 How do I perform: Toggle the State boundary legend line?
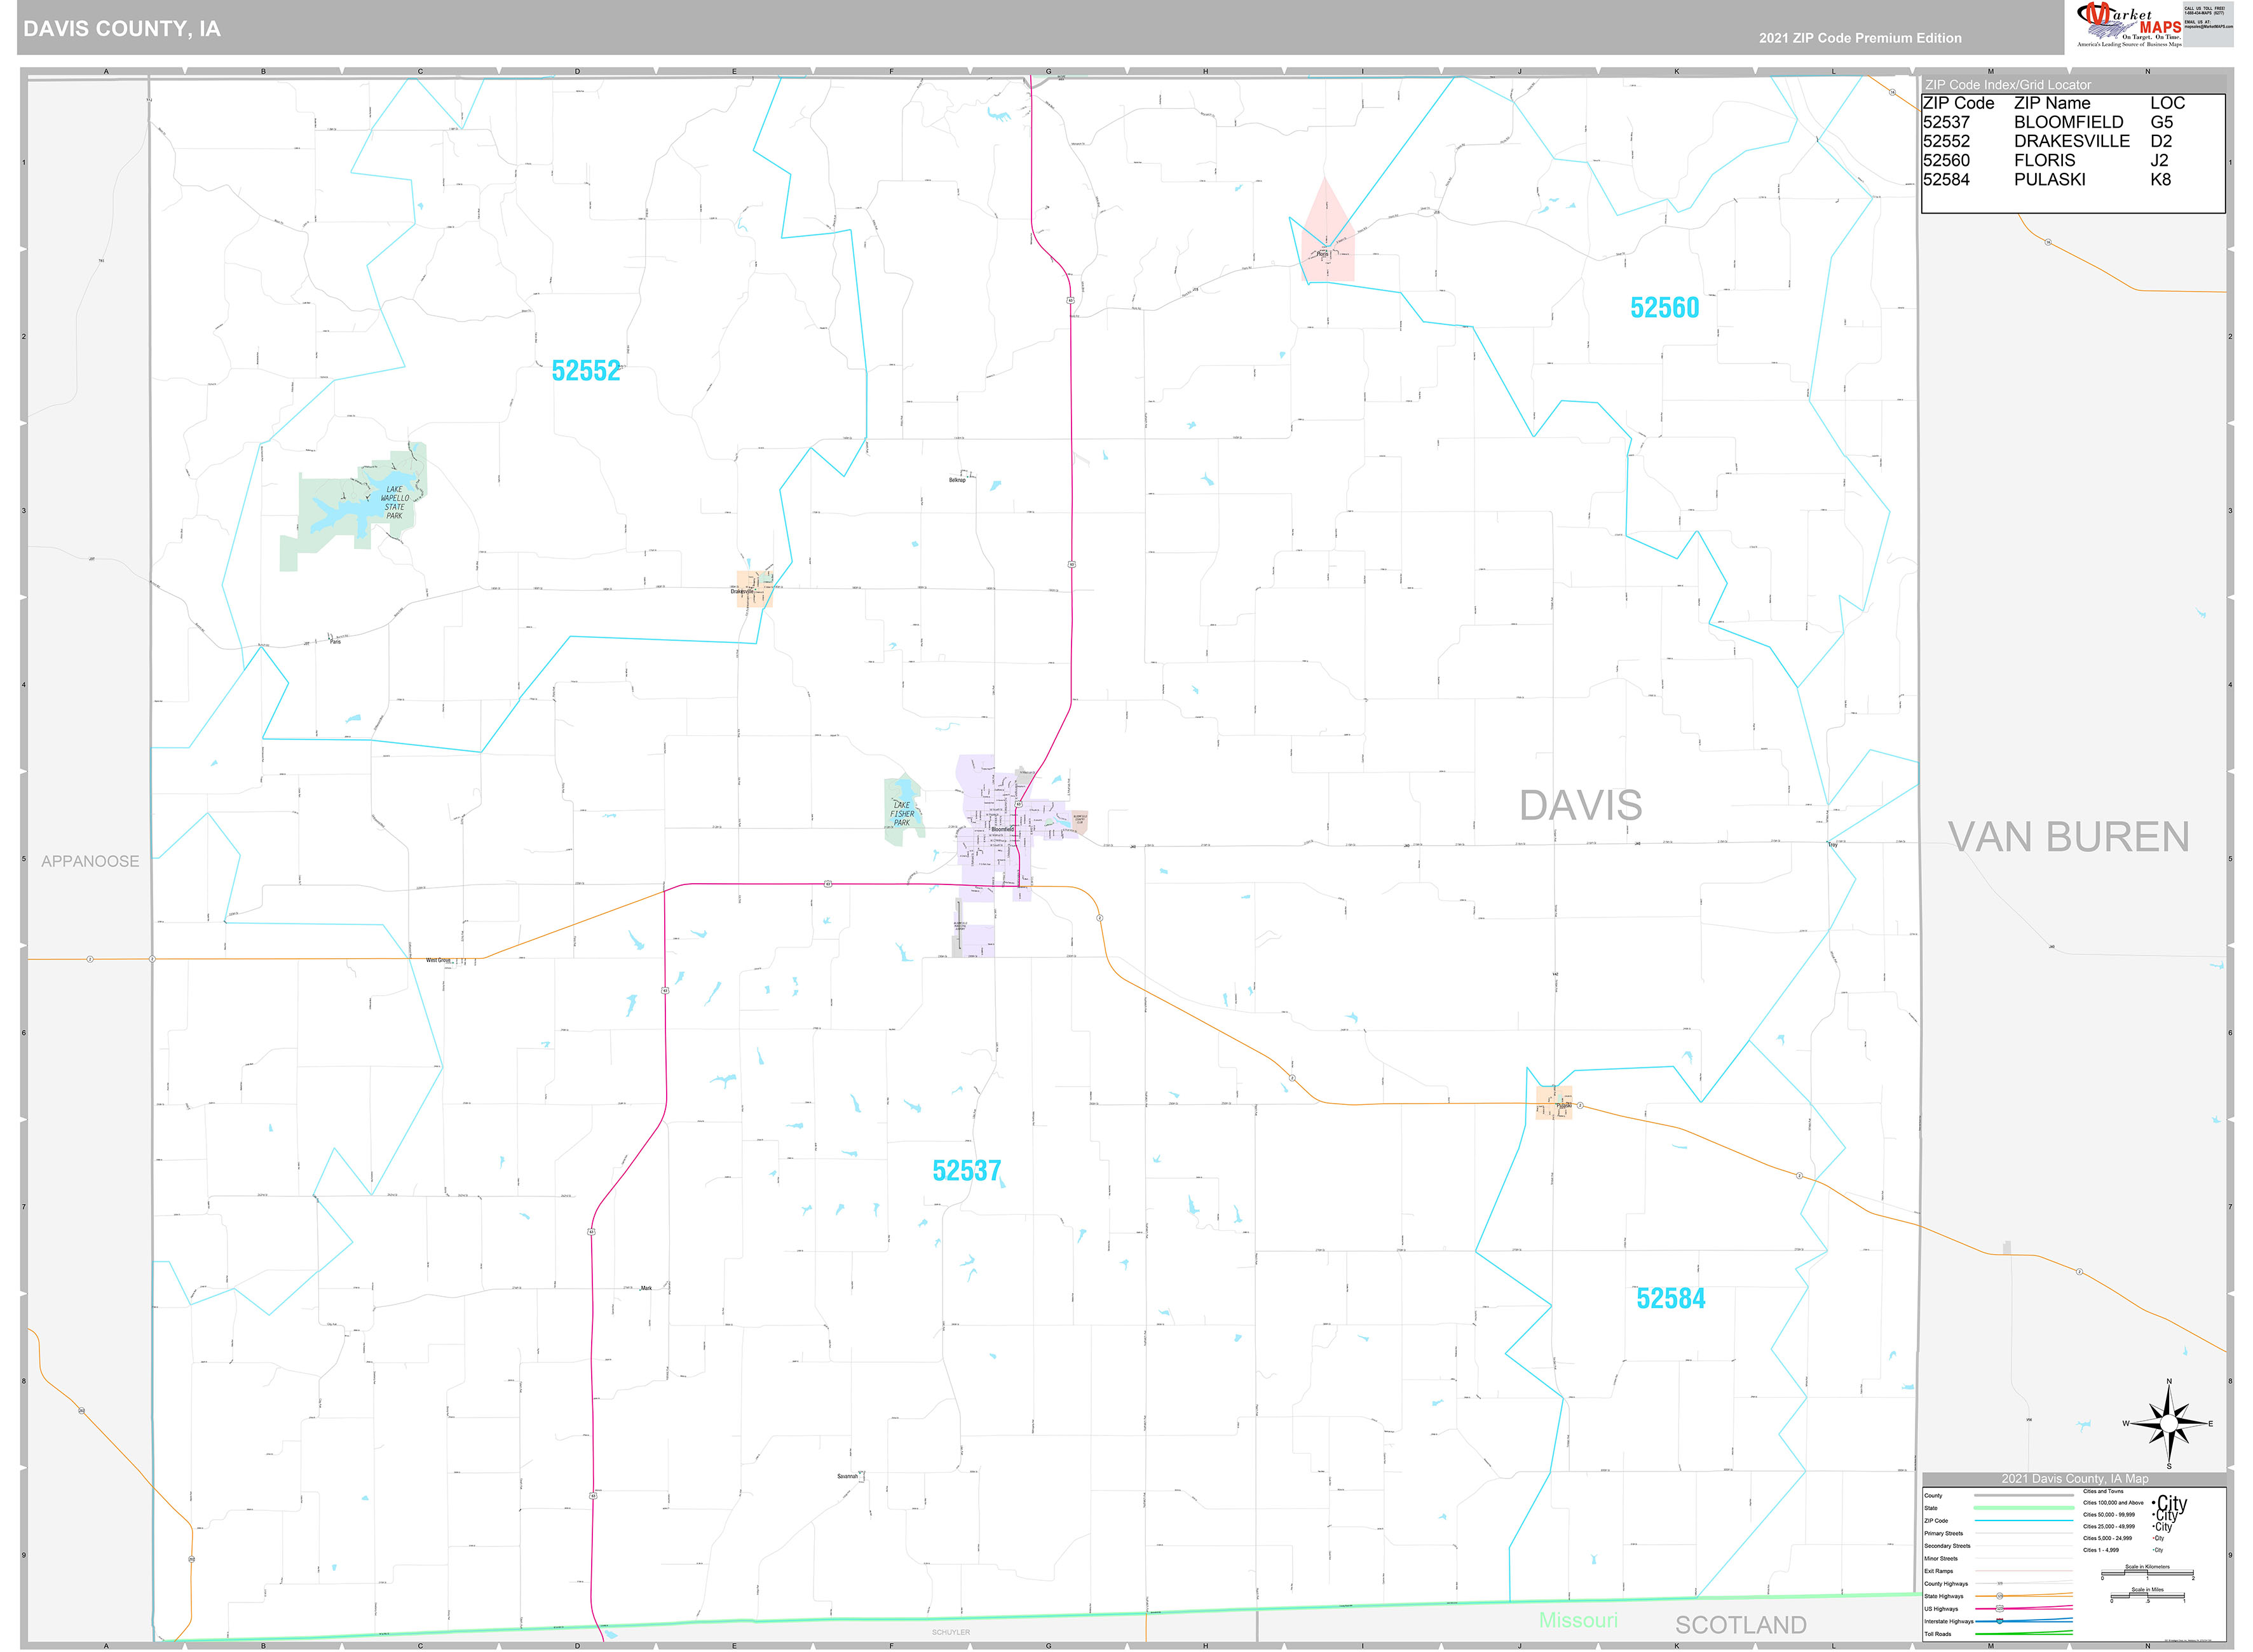tap(2023, 1508)
